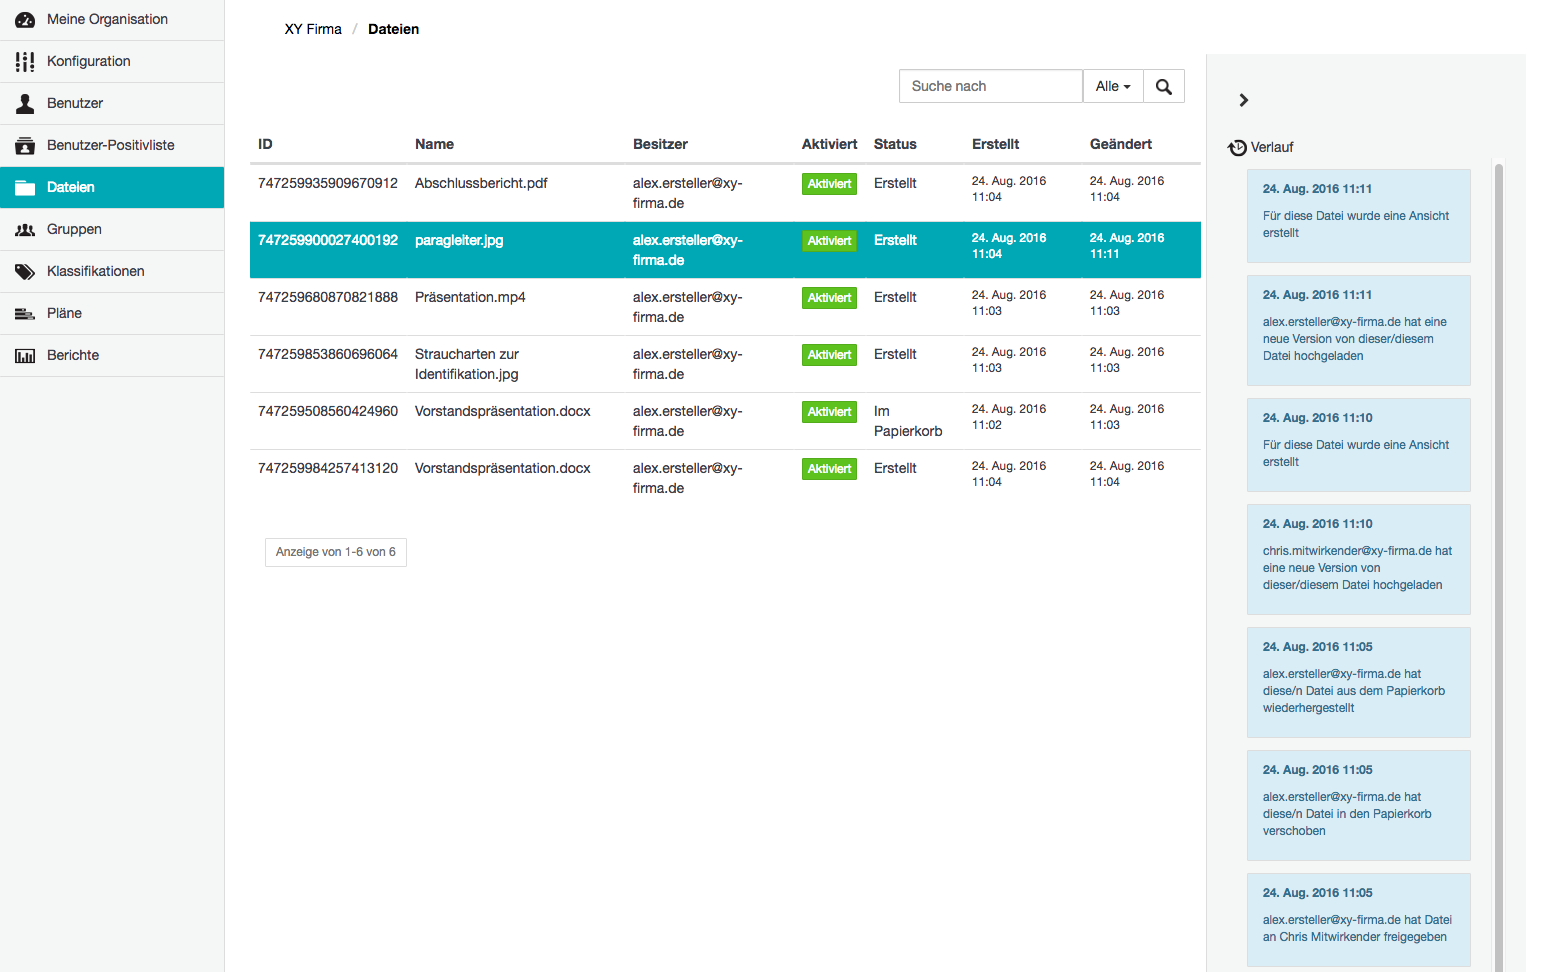The width and height of the screenshot is (1546, 972).
Task: Click the Meine Organisation dashboard icon
Action: (25, 20)
